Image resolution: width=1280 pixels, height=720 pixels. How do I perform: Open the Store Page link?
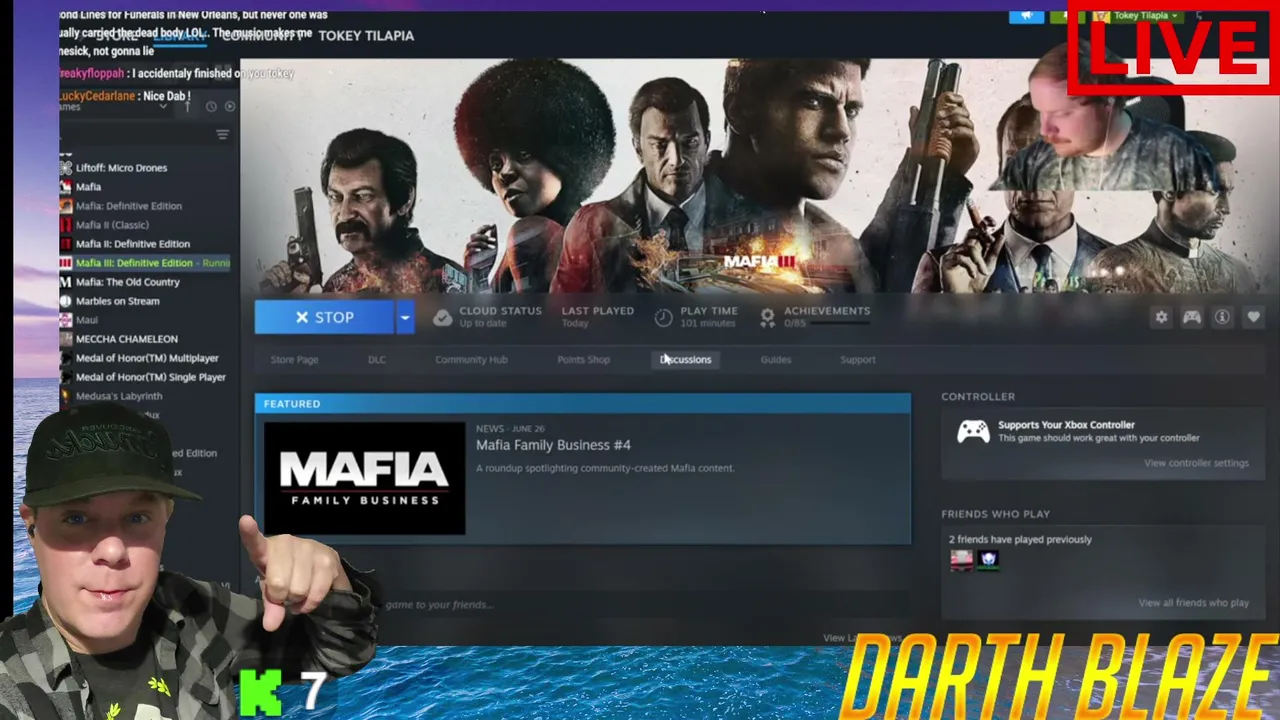(x=294, y=360)
